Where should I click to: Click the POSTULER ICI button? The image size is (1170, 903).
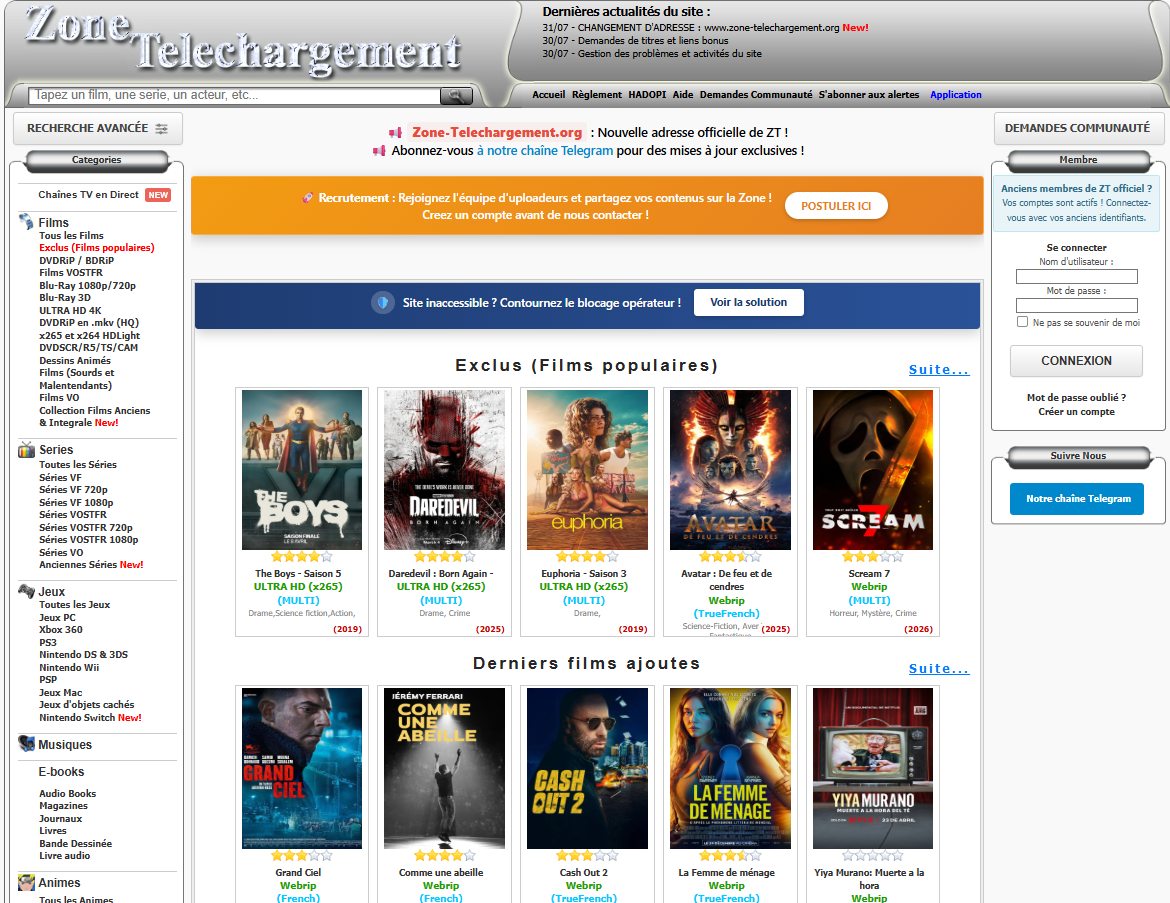click(836, 206)
